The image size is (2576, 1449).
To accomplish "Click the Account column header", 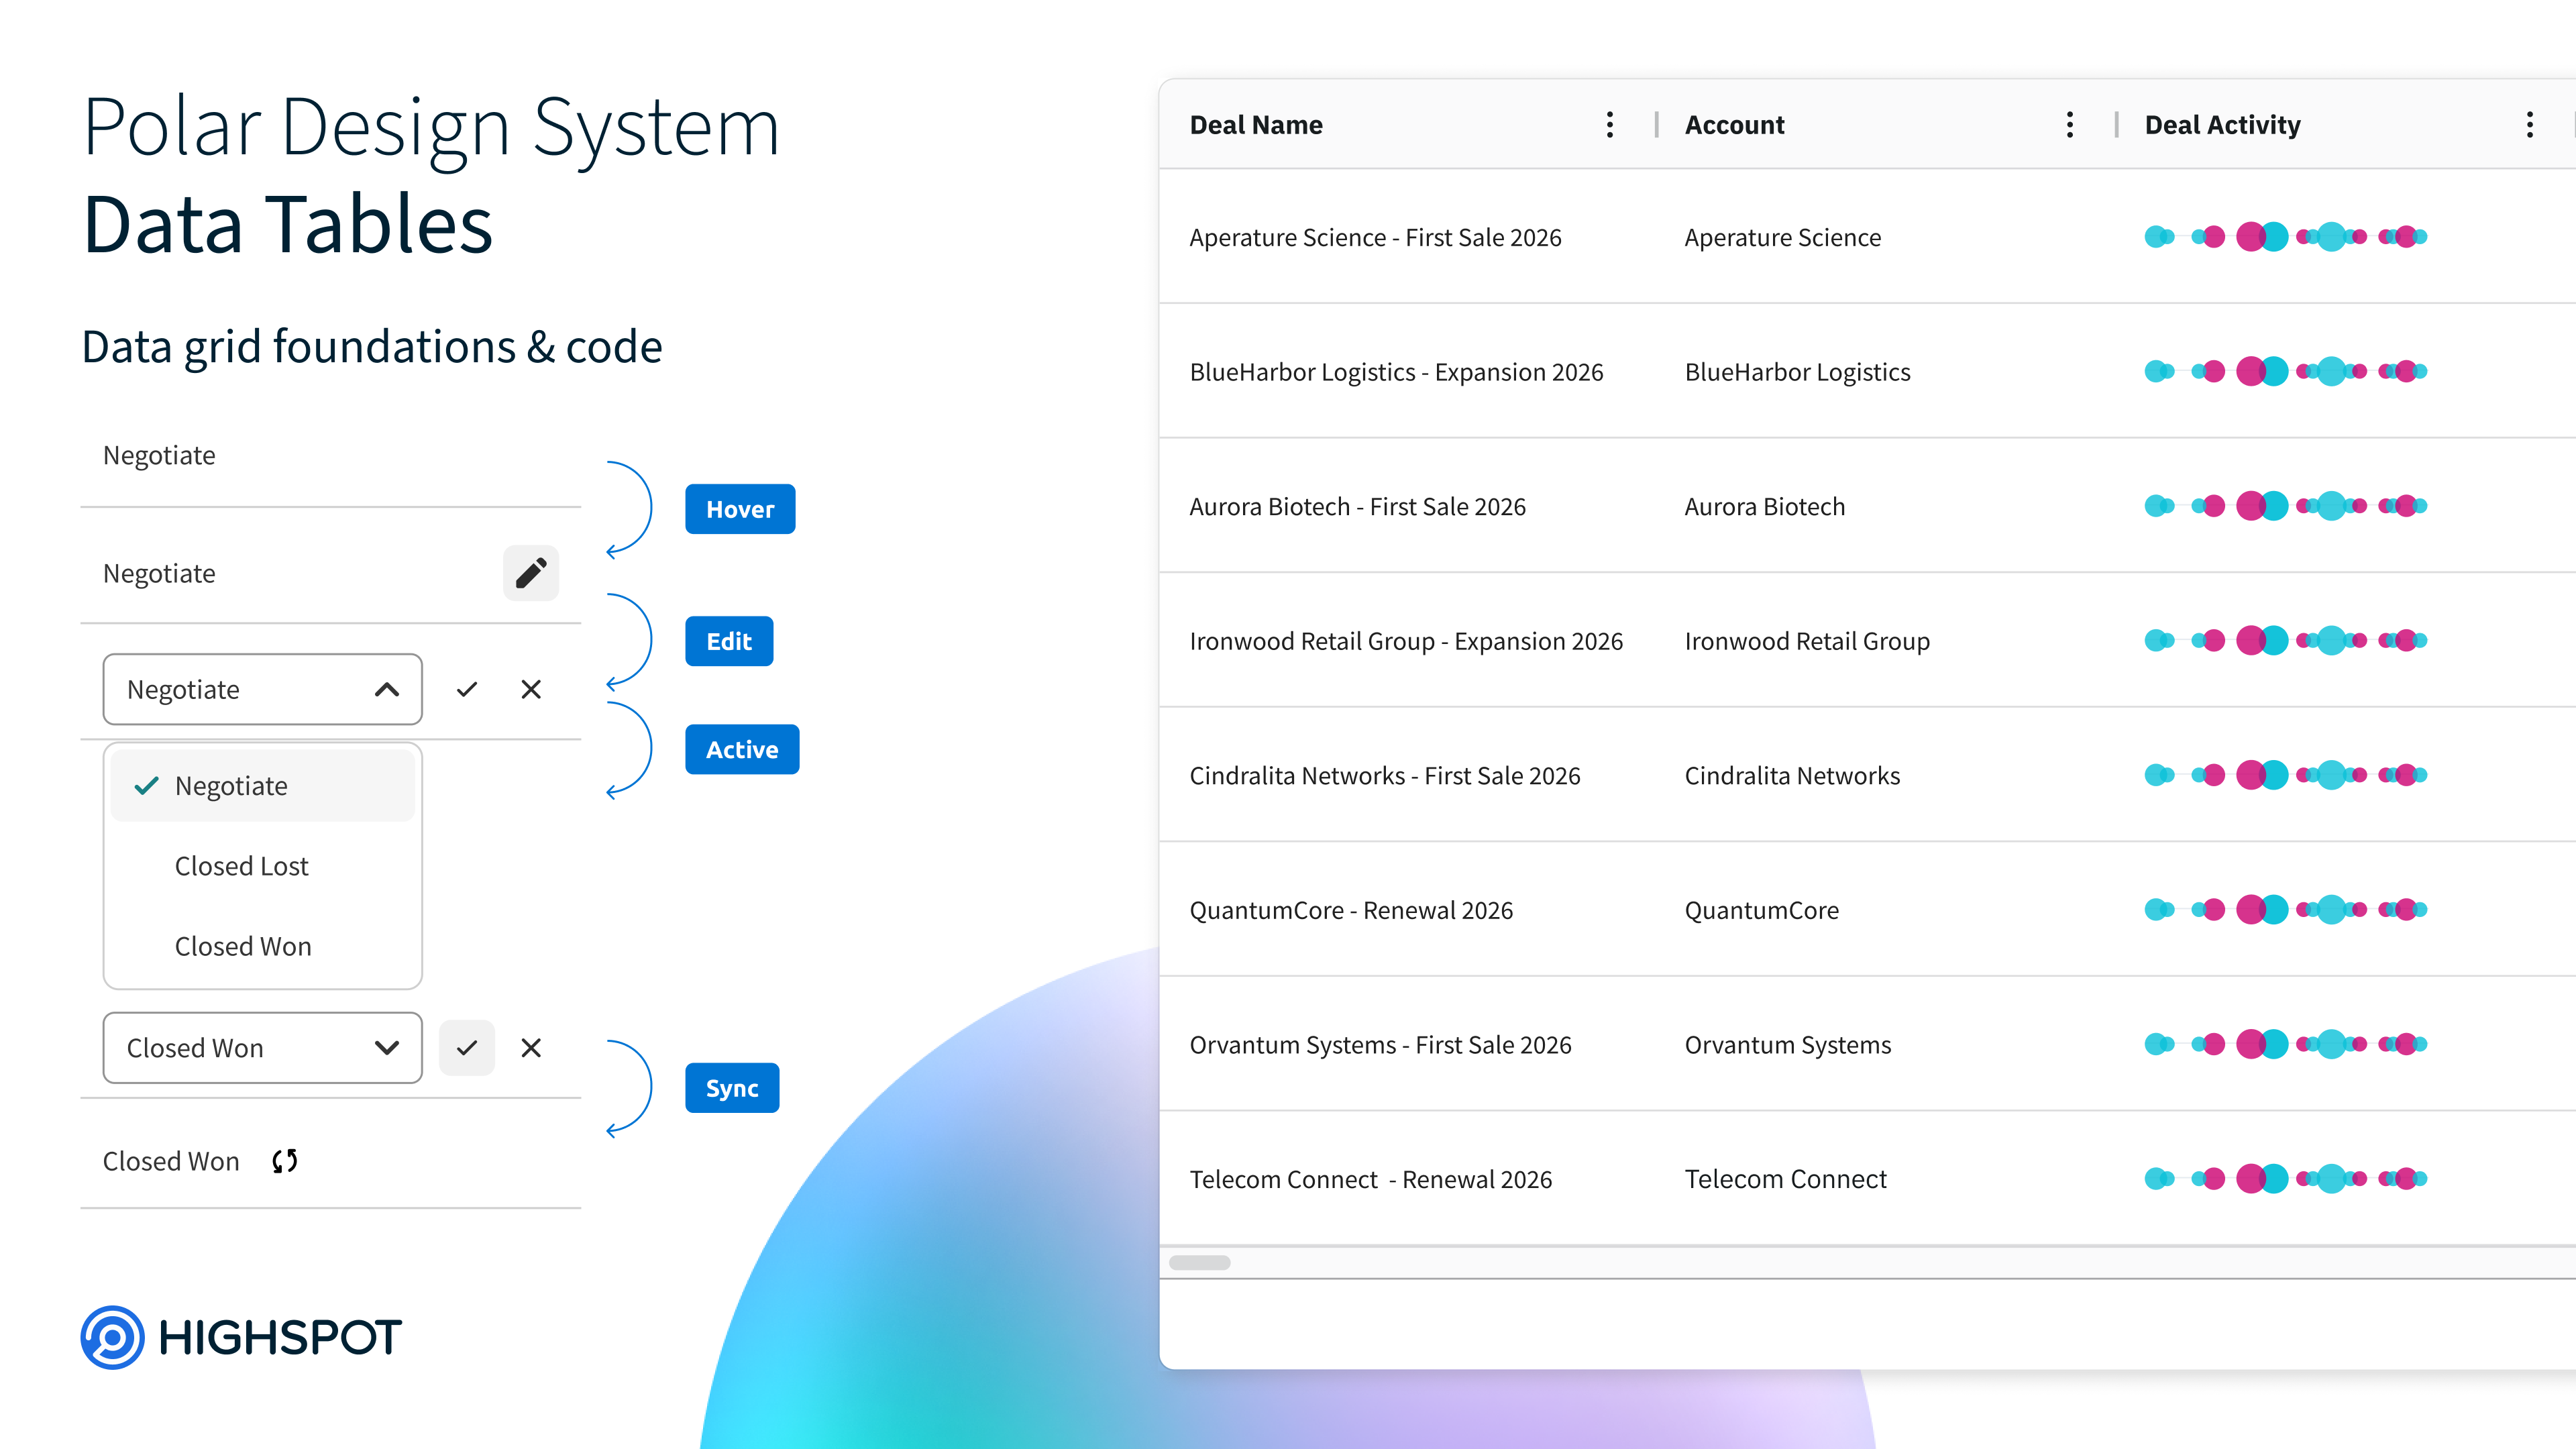I will 1734,125.
